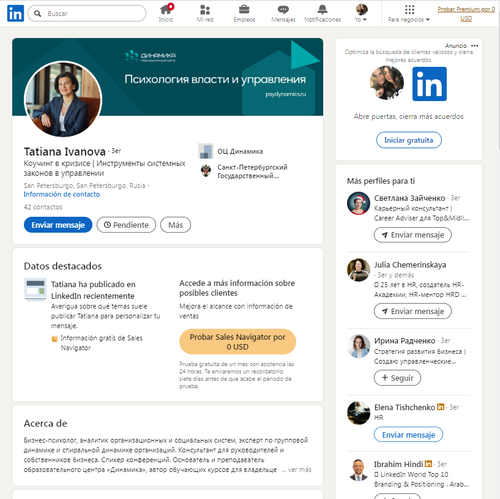Click the ОЦ Динамика company logo

[206, 151]
